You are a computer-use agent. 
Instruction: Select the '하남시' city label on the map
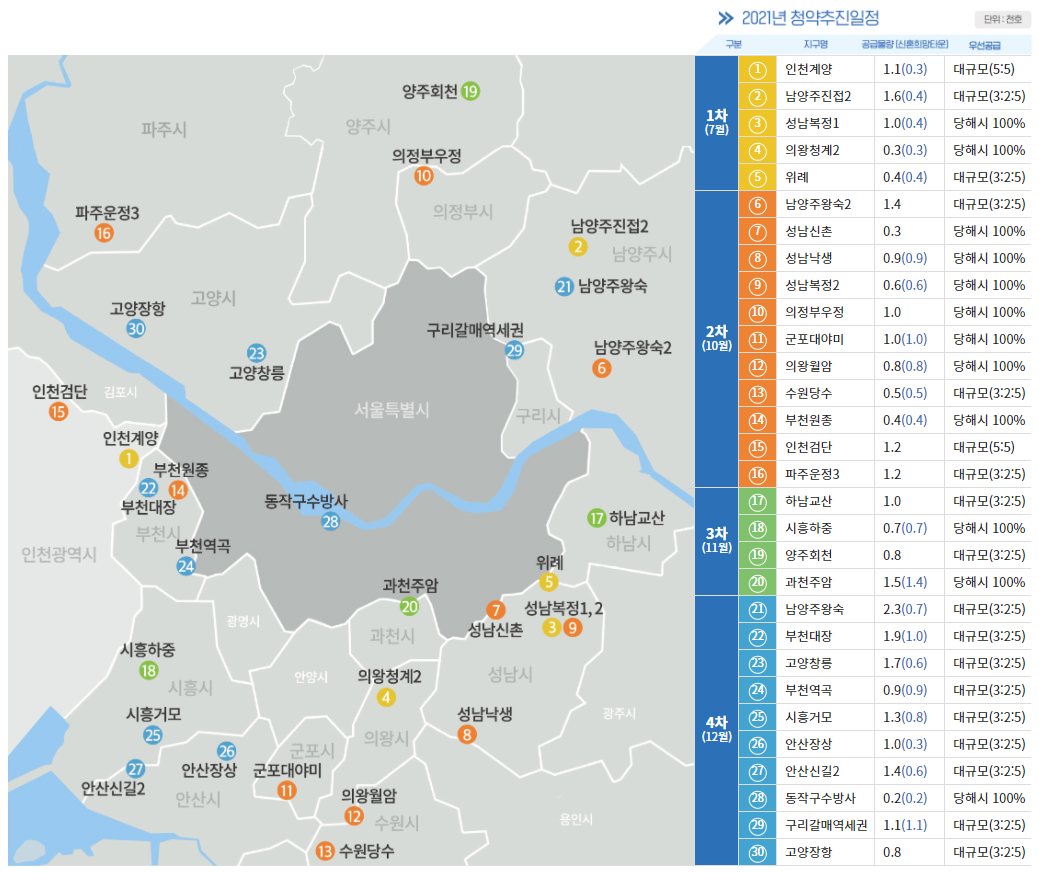click(x=628, y=544)
